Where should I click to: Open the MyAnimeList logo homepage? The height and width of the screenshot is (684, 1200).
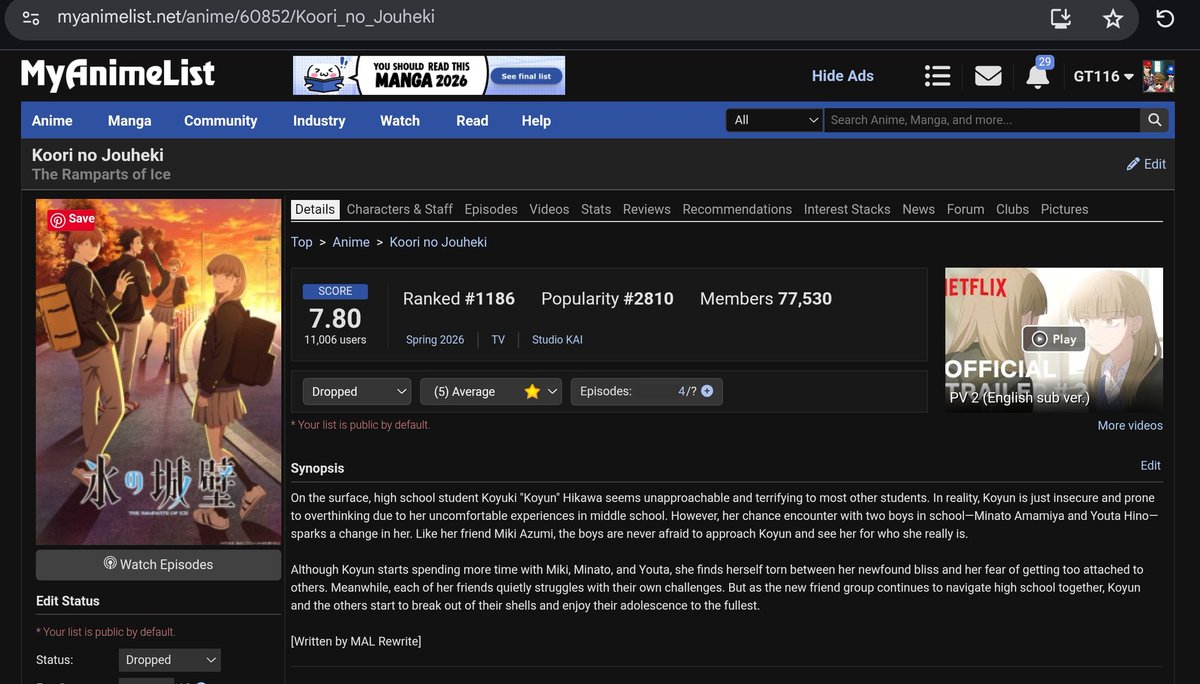point(118,75)
